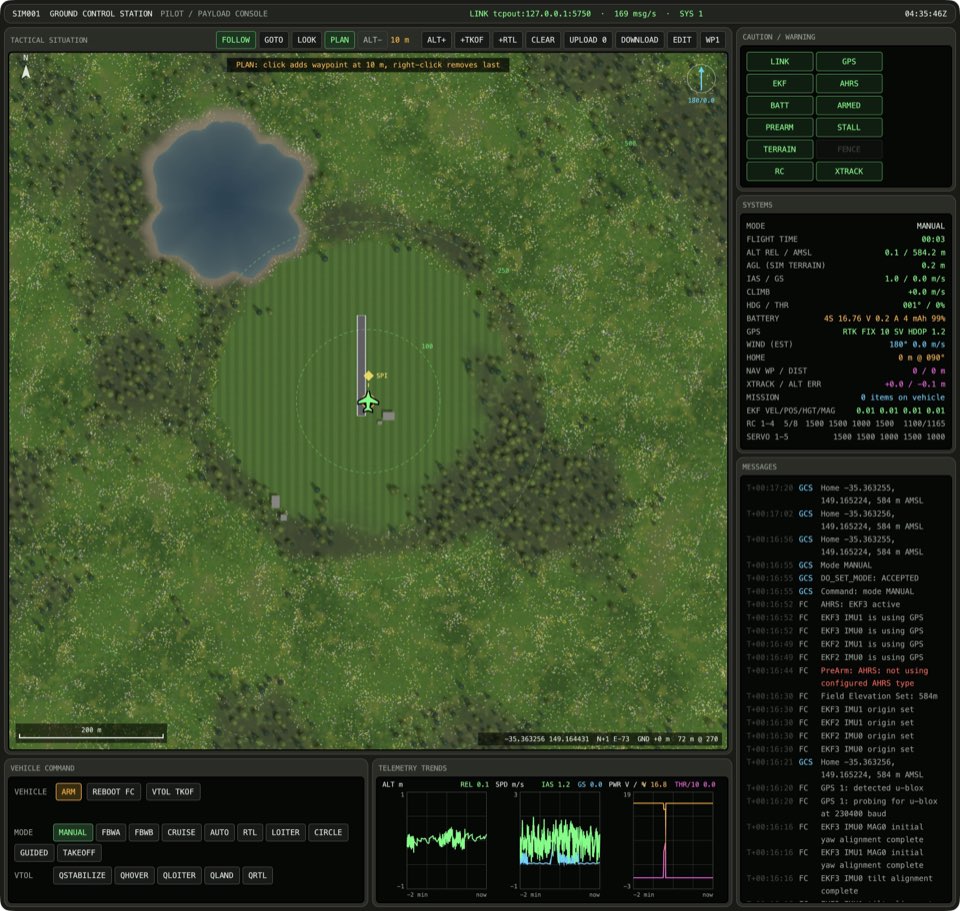The height and width of the screenshot is (911, 960).
Task: Click the 'RTK FIX 10 SV HDOP 1.2' GPS value
Action: (894, 331)
